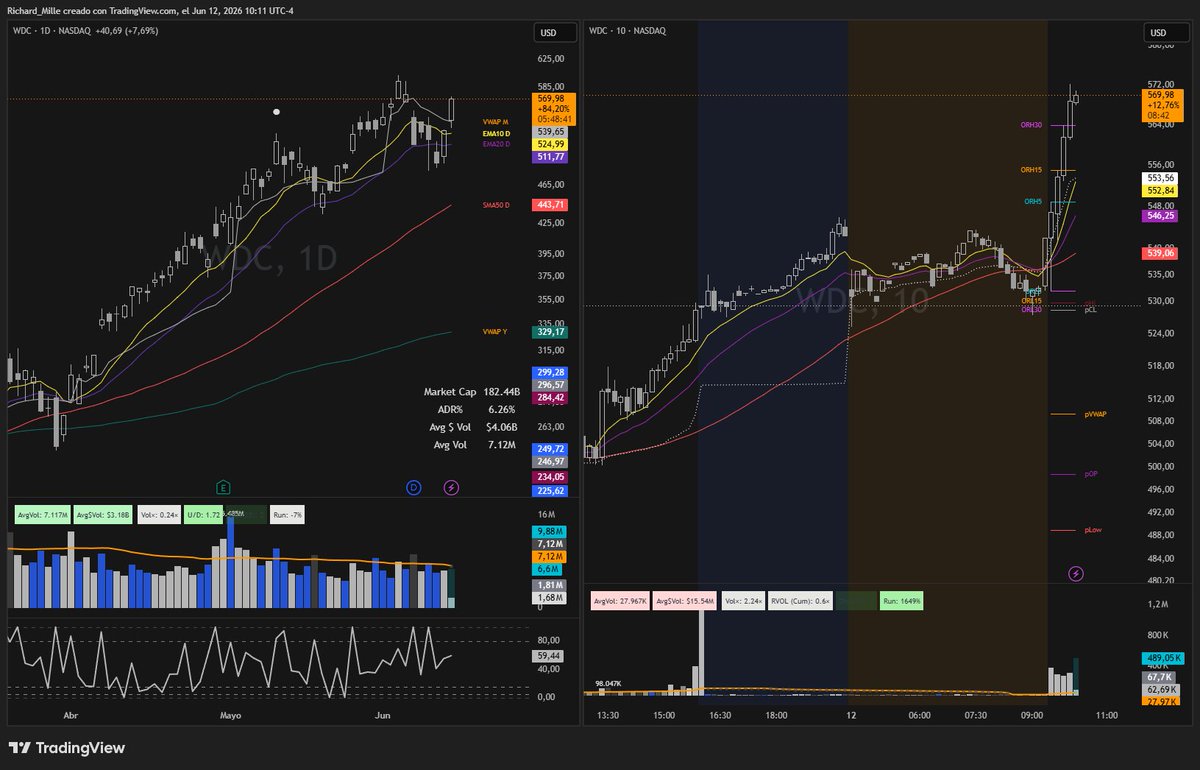Click the blue 249,72 price tag
The height and width of the screenshot is (770, 1200).
pyautogui.click(x=551, y=449)
